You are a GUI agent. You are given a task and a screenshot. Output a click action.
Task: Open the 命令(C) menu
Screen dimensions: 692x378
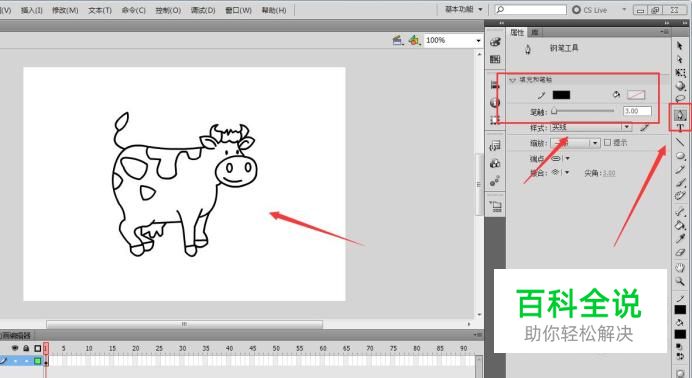point(134,10)
